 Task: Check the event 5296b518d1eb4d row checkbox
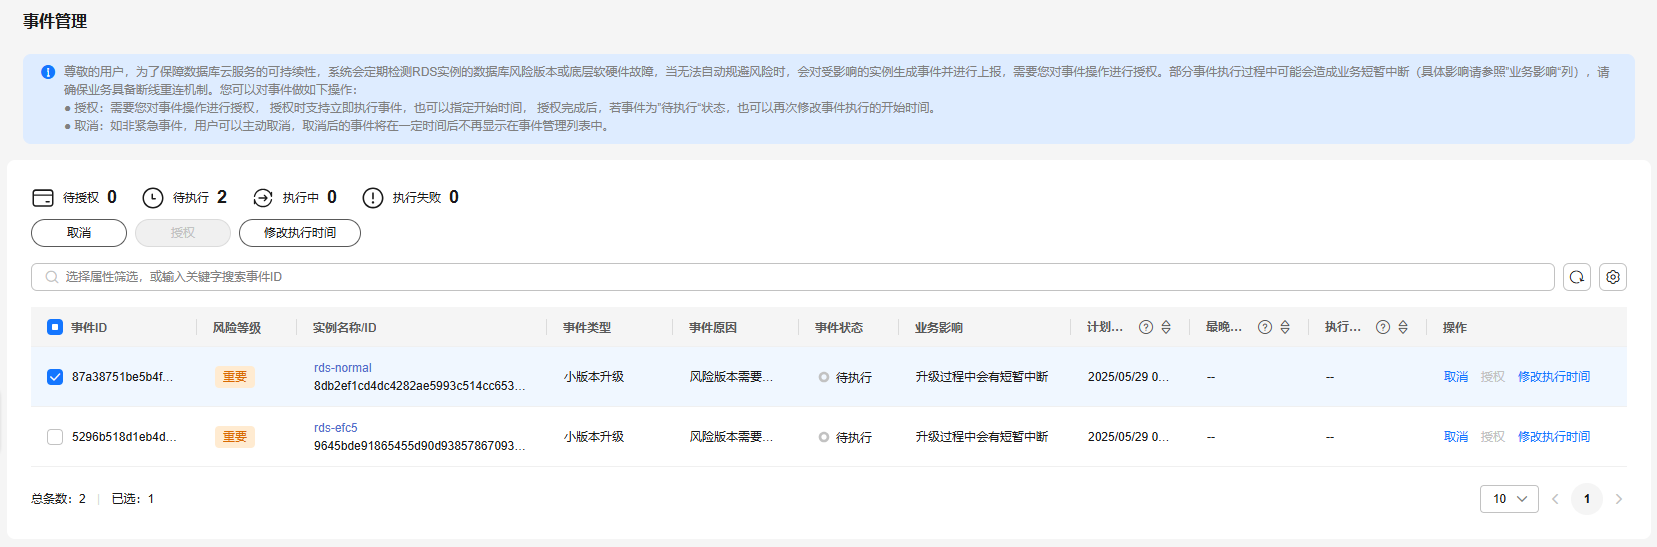[x=55, y=437]
